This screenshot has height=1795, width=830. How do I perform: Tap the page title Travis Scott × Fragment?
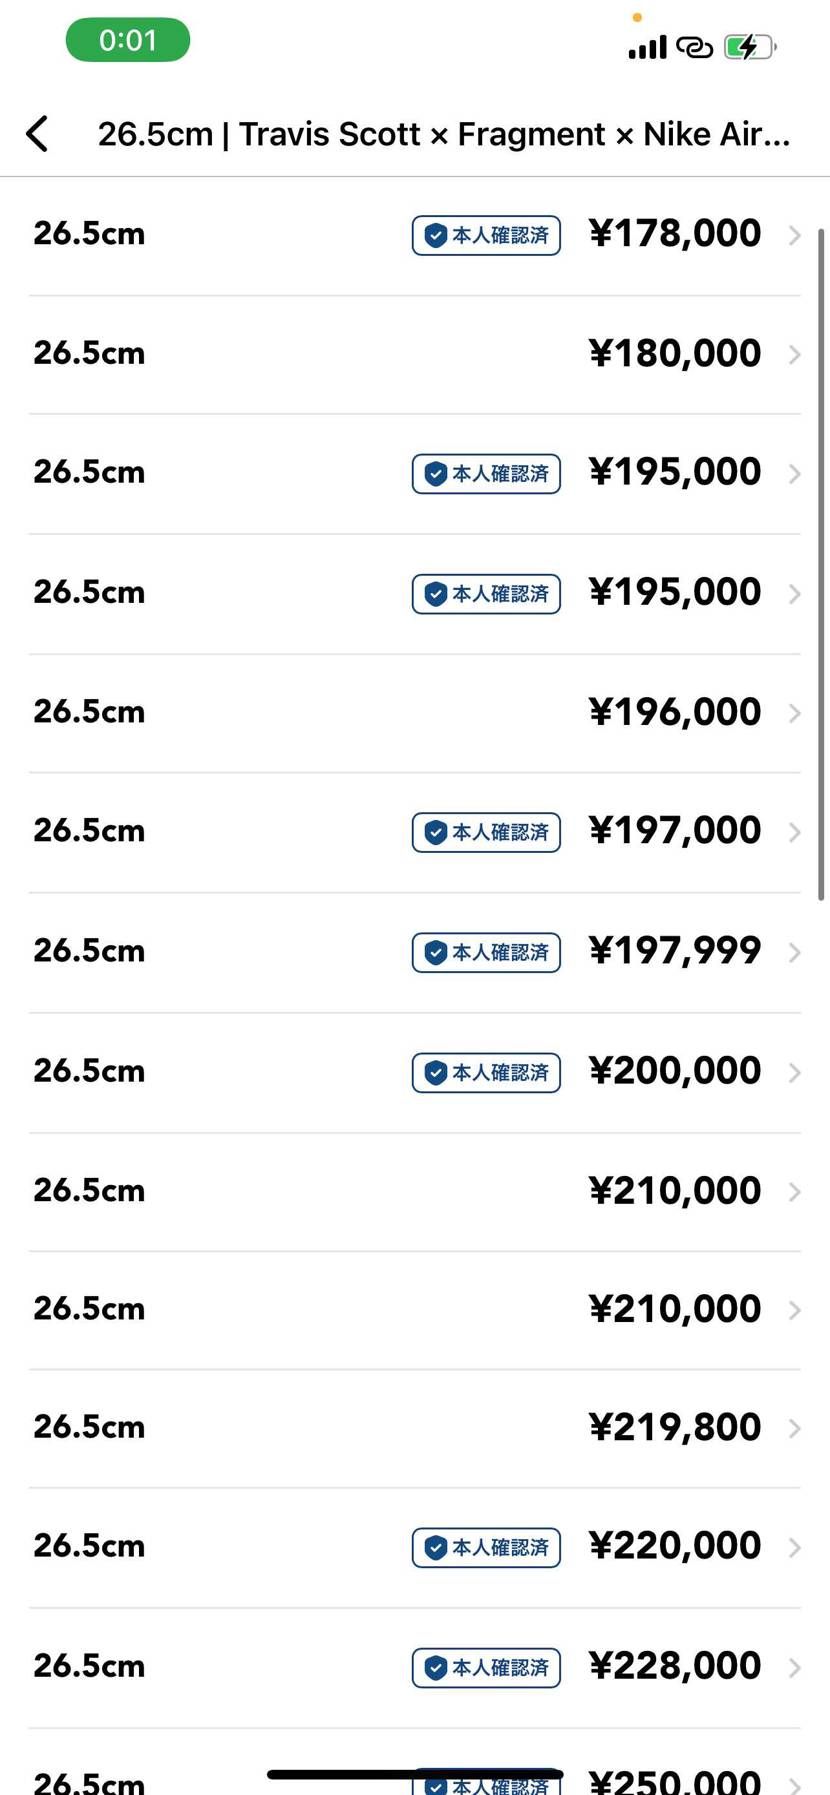pyautogui.click(x=422, y=134)
